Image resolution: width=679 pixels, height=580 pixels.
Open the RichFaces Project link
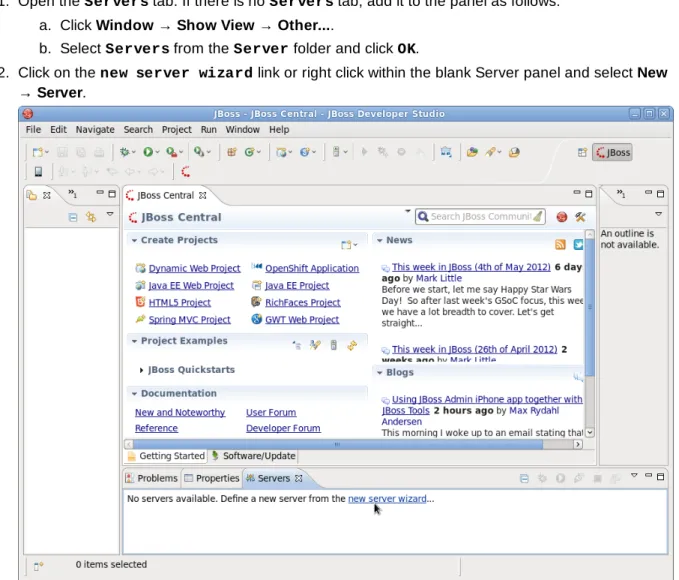pos(303,302)
